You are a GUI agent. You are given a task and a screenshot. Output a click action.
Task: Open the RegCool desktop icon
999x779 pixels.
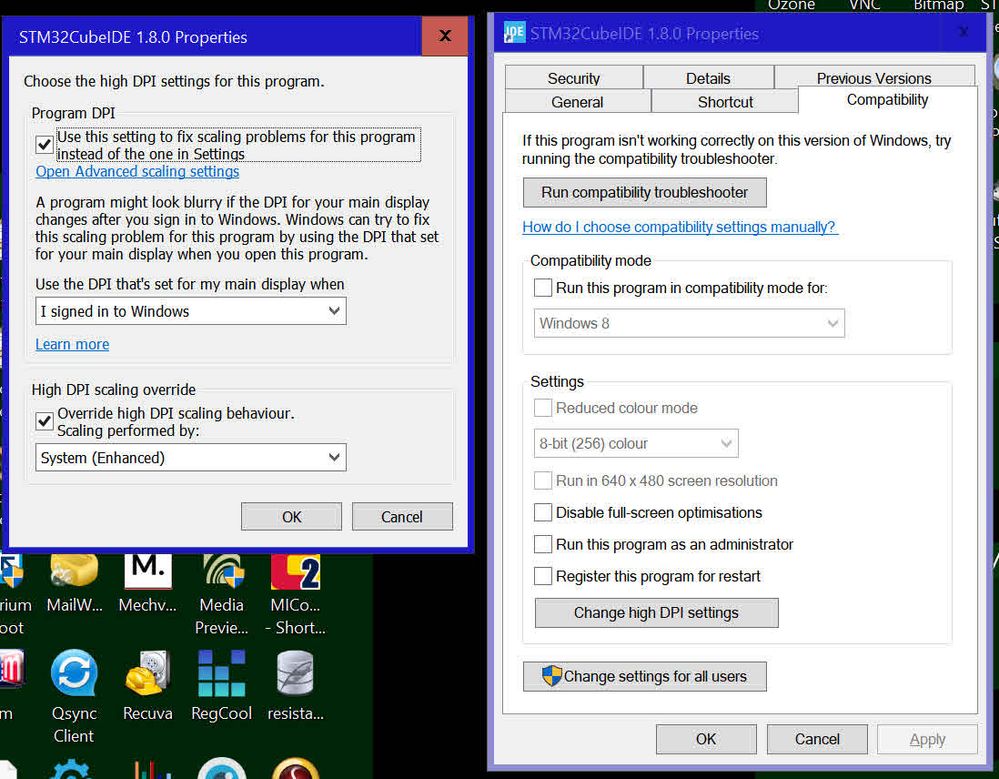(222, 685)
